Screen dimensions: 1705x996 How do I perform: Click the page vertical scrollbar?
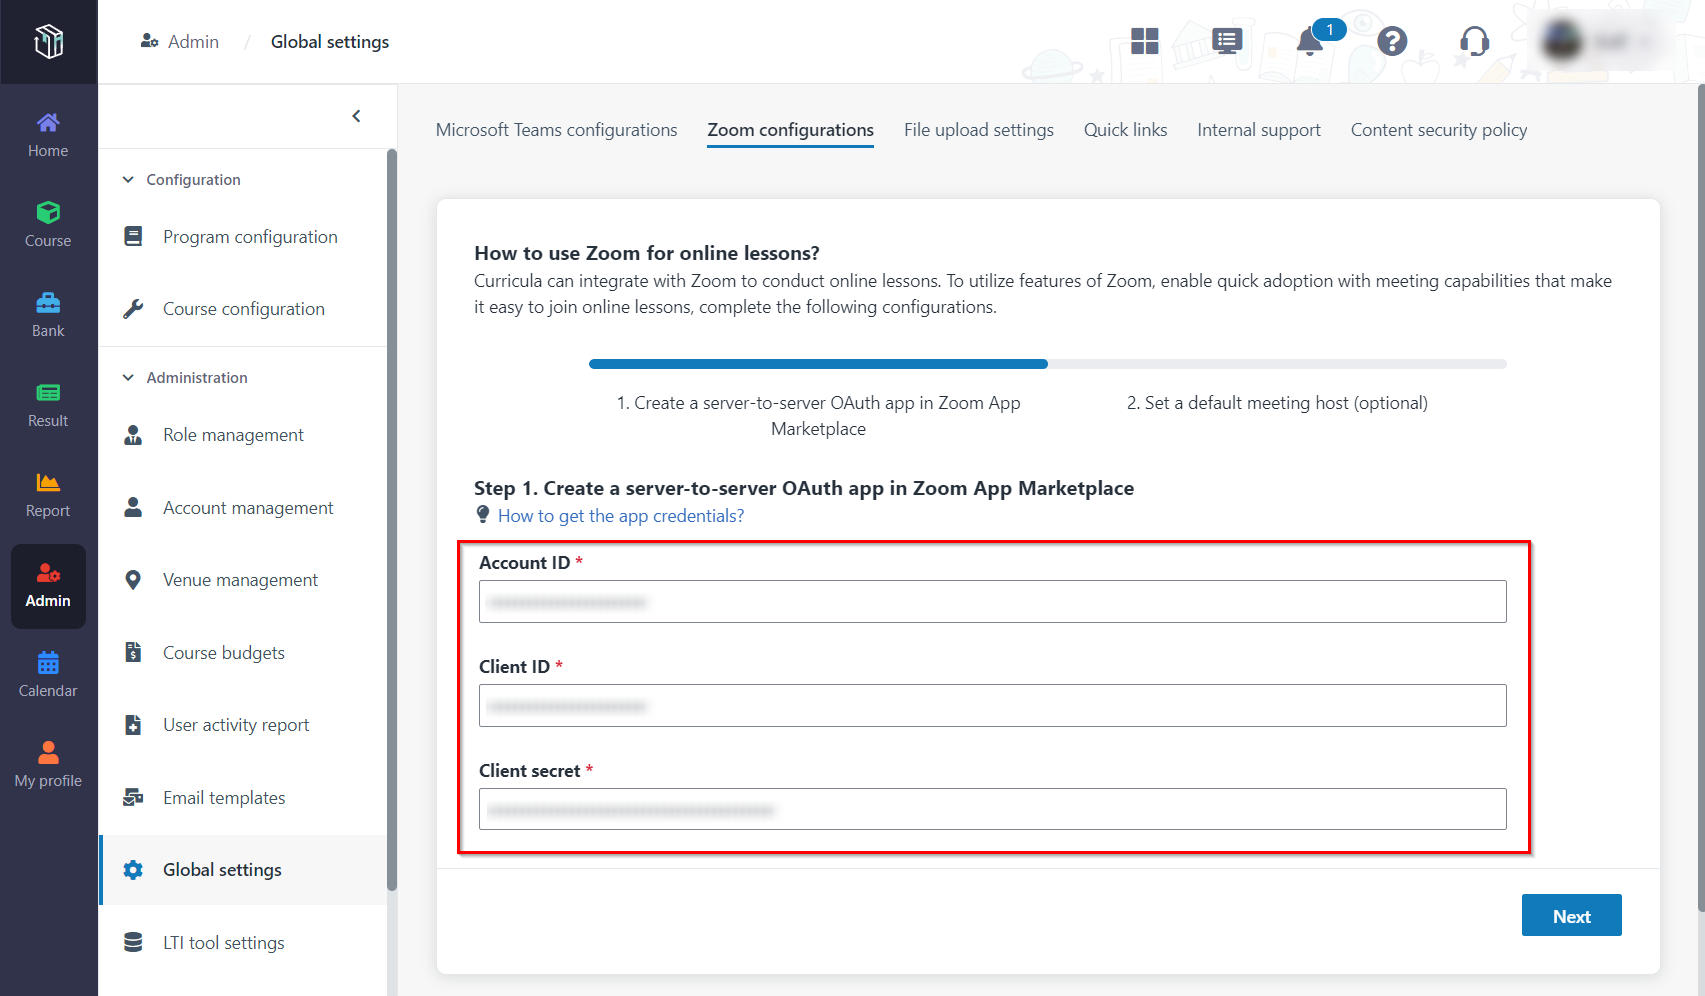tap(1700, 498)
